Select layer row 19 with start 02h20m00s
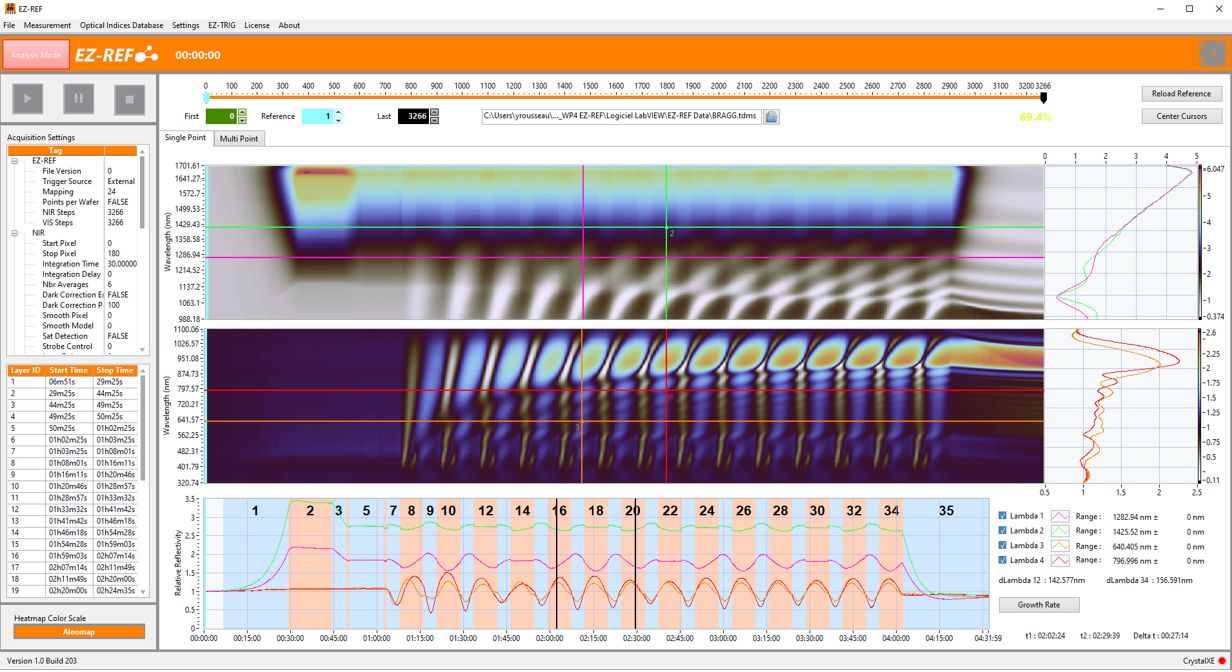This screenshot has height=672, width=1232. tap(73, 590)
